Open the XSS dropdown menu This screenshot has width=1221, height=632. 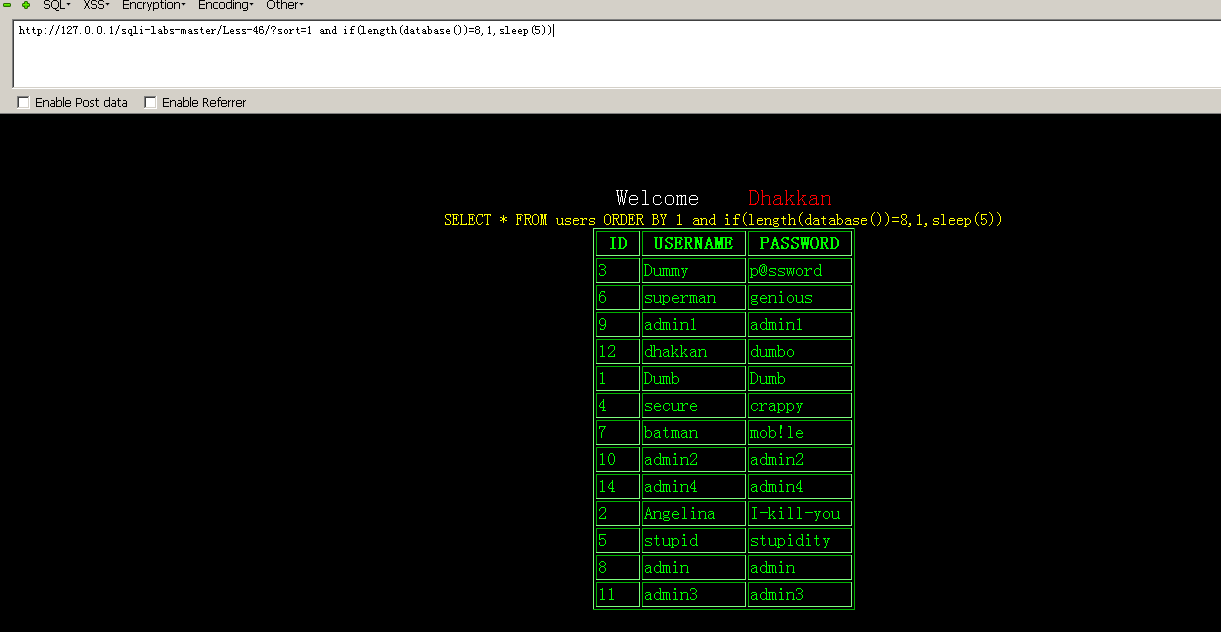(96, 5)
